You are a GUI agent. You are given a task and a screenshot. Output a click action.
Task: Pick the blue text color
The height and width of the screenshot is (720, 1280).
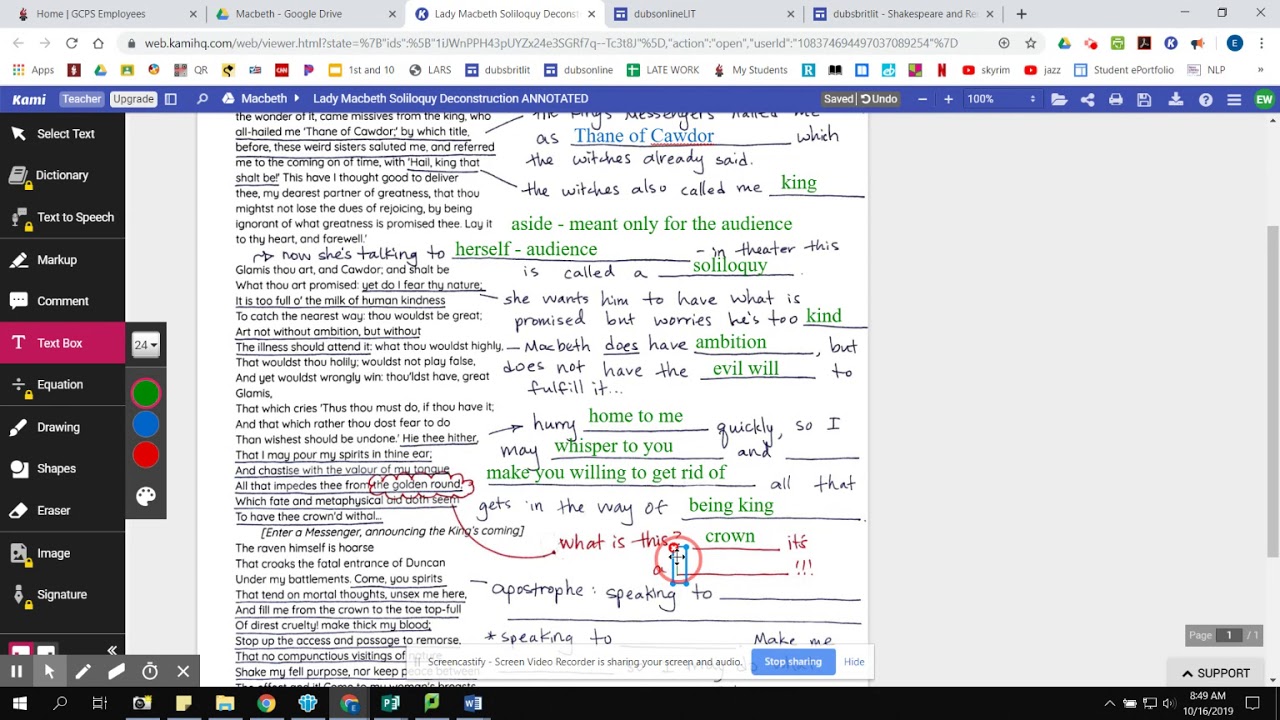tap(146, 424)
